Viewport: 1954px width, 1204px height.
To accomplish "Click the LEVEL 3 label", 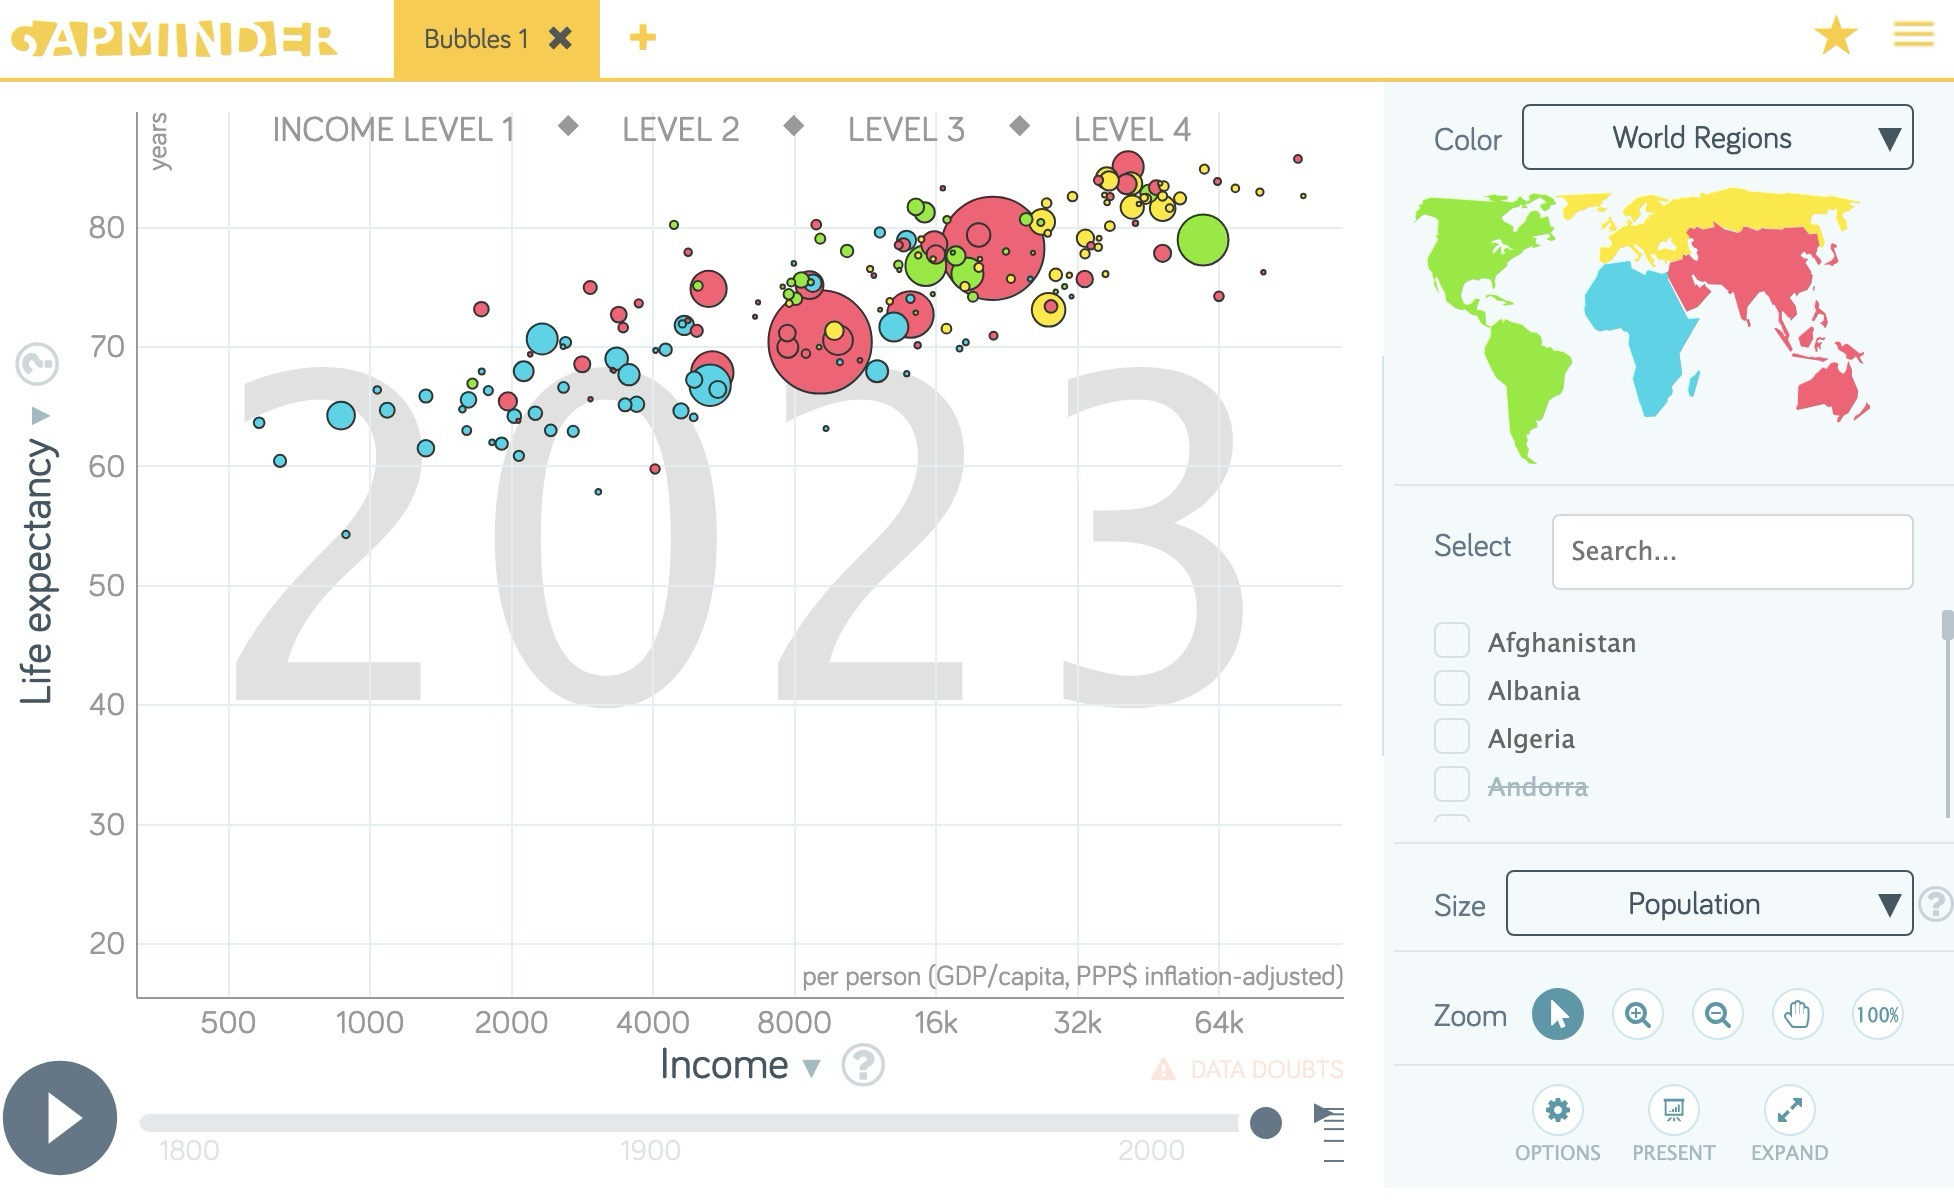I will click(x=906, y=129).
